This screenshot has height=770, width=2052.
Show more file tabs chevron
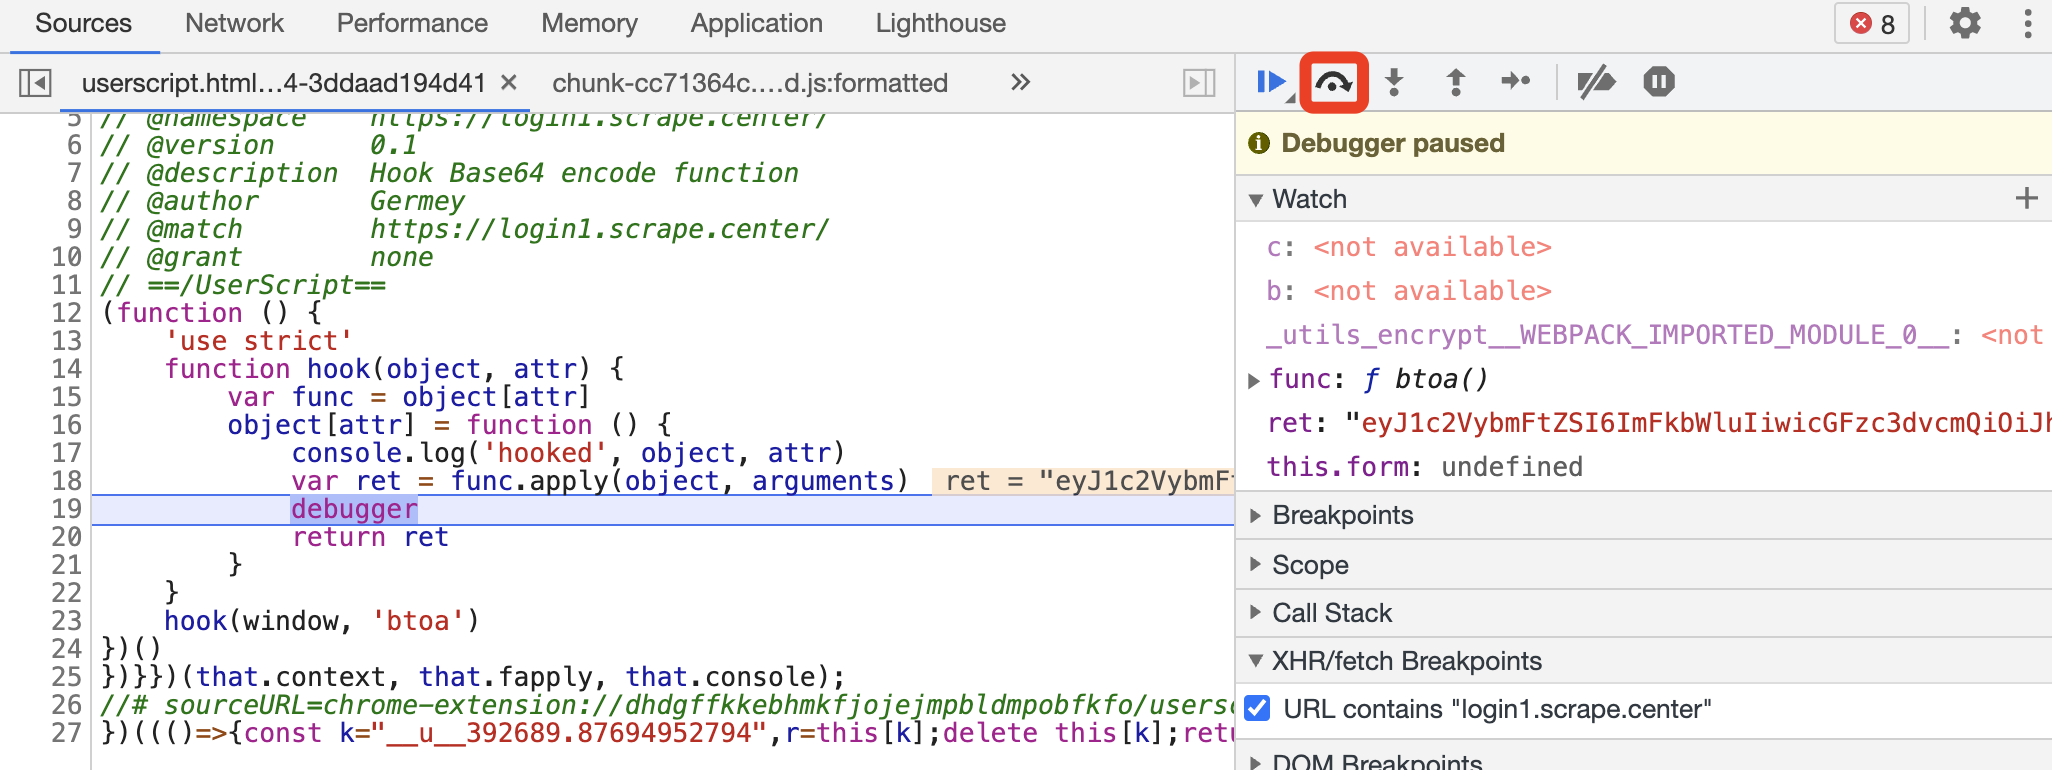[x=1020, y=82]
